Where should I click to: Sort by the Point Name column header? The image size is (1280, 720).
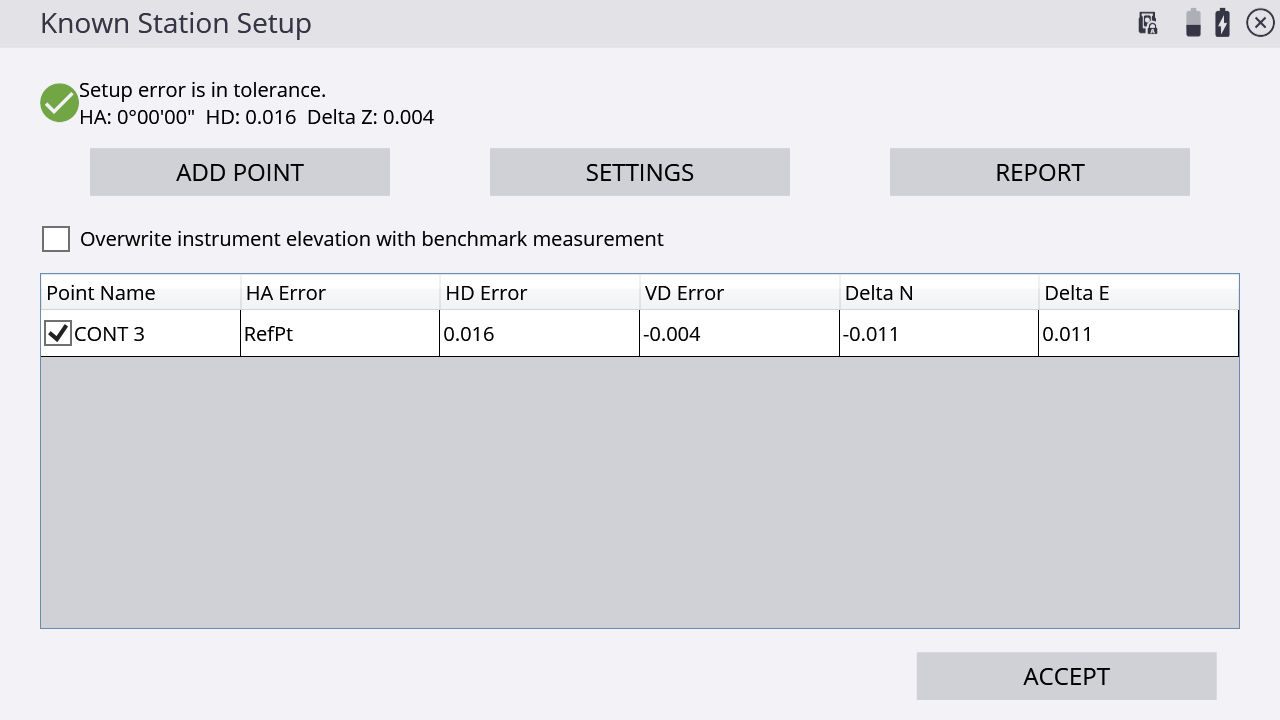(x=141, y=293)
